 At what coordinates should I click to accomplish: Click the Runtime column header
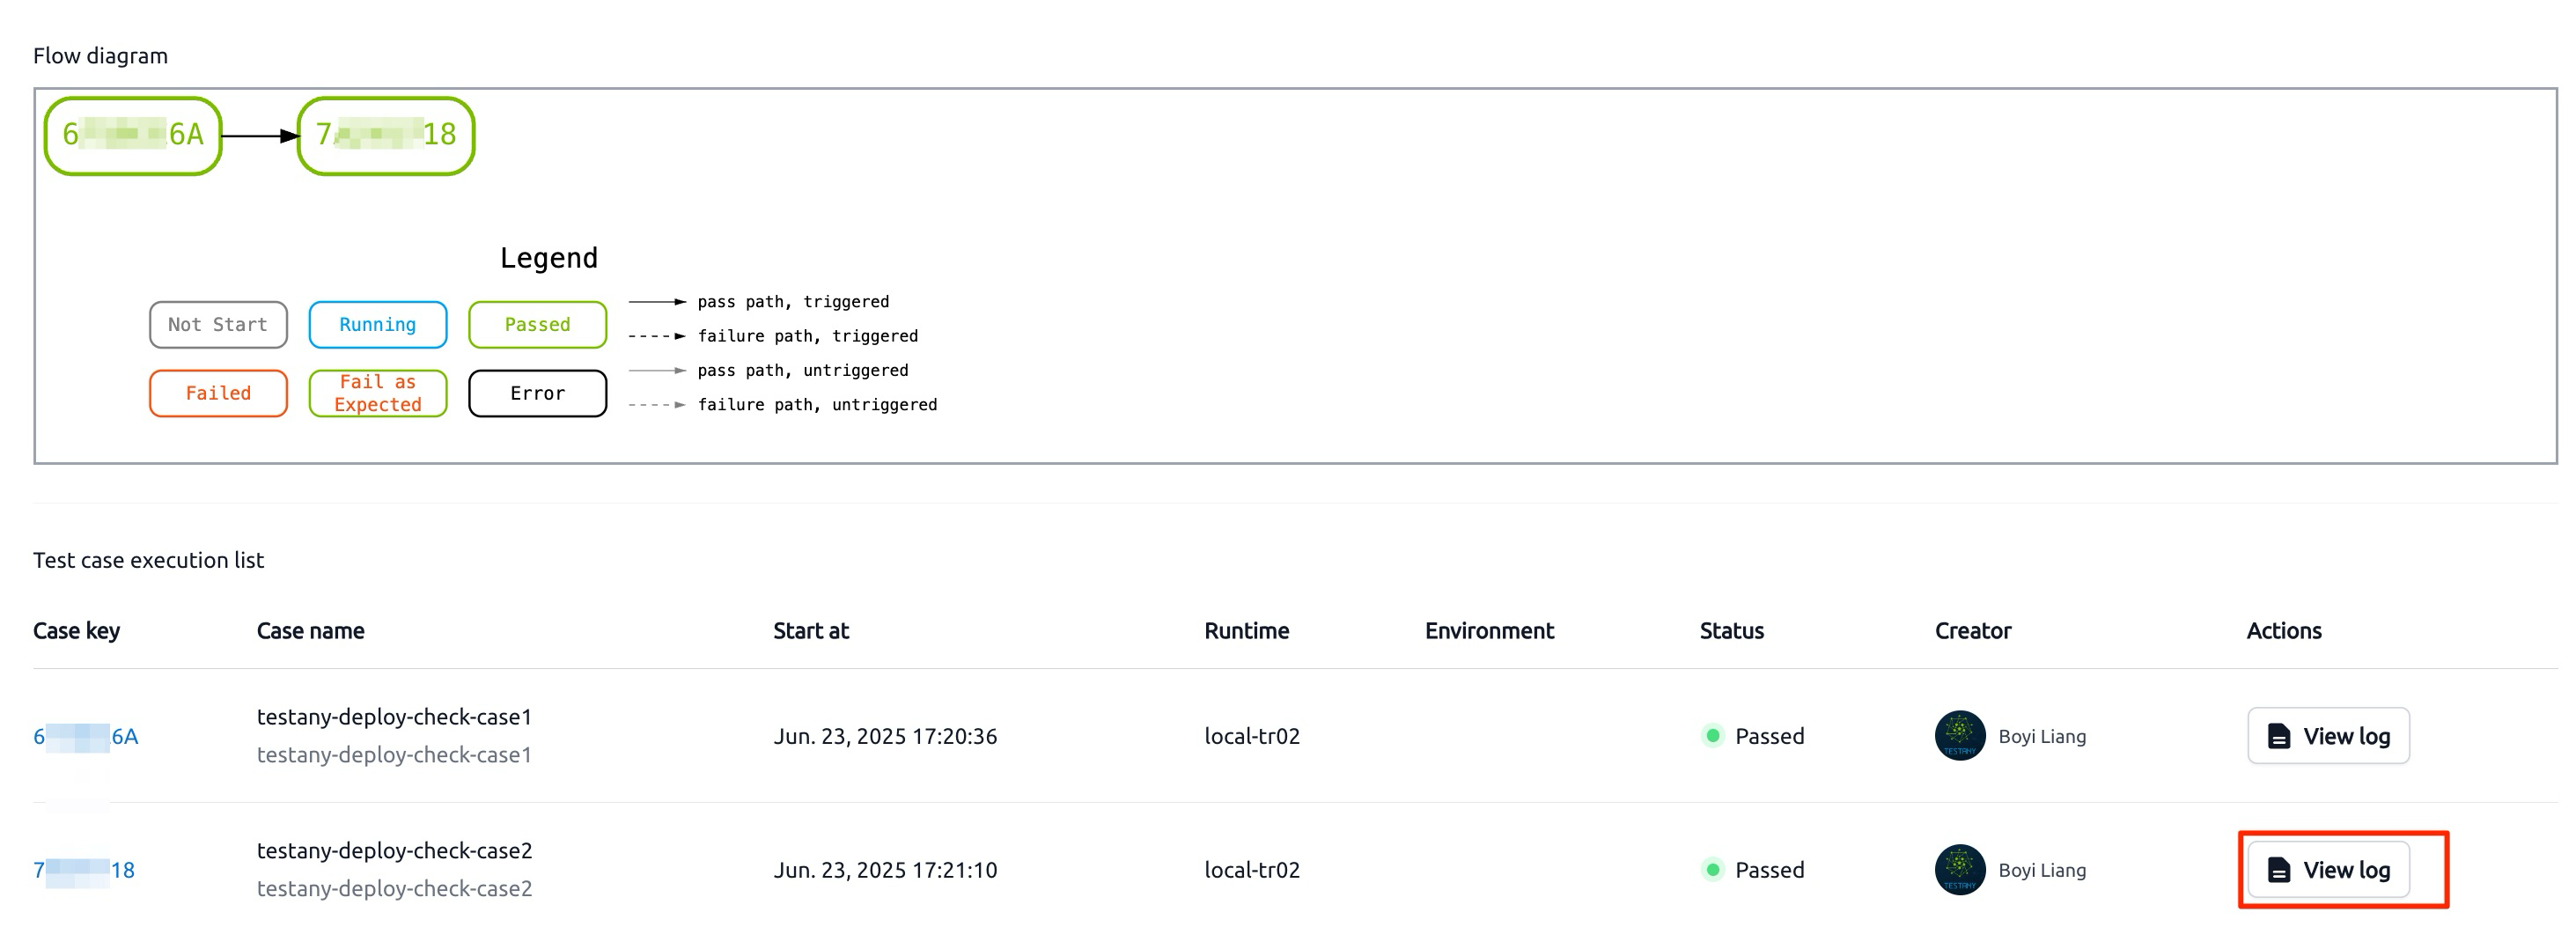[1247, 631]
